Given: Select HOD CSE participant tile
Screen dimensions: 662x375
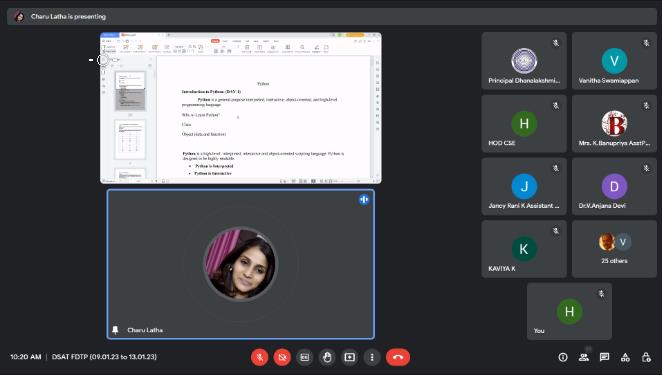Looking at the screenshot, I should tap(524, 123).
